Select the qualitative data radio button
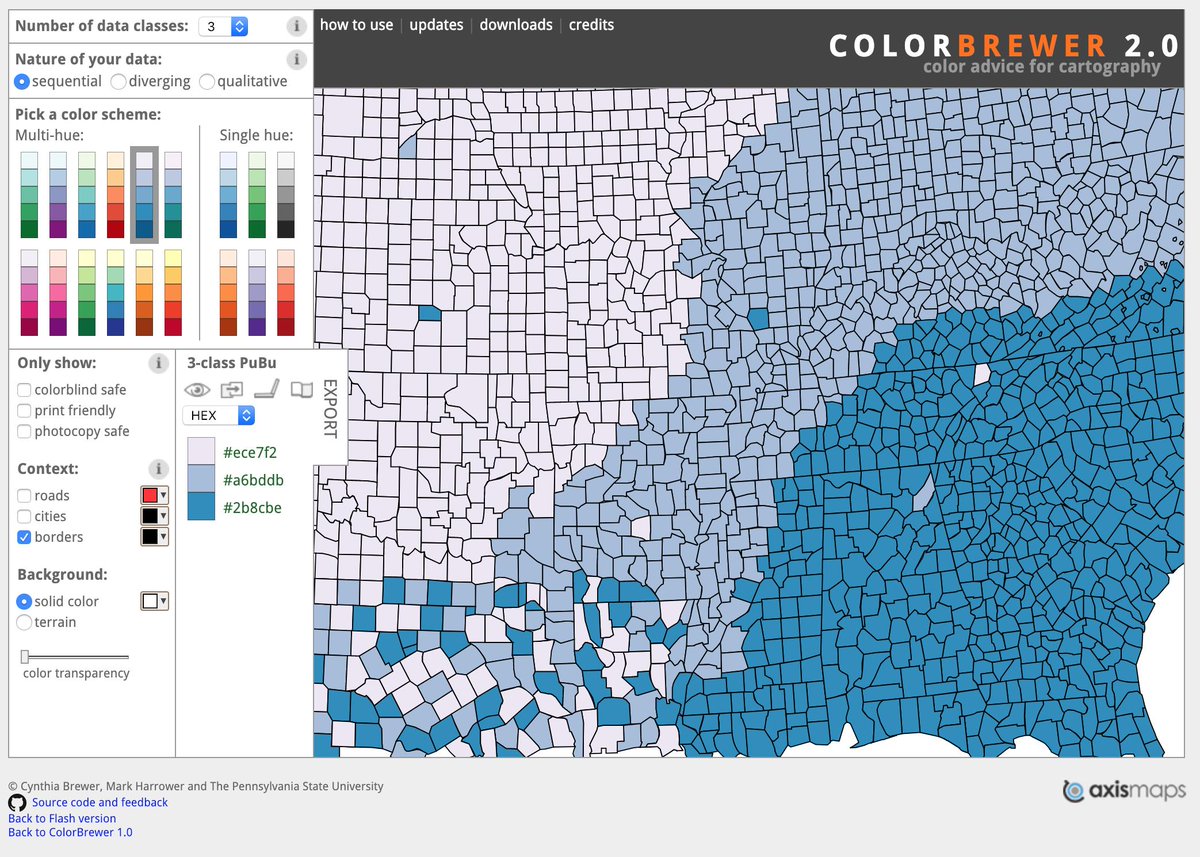 pos(207,81)
